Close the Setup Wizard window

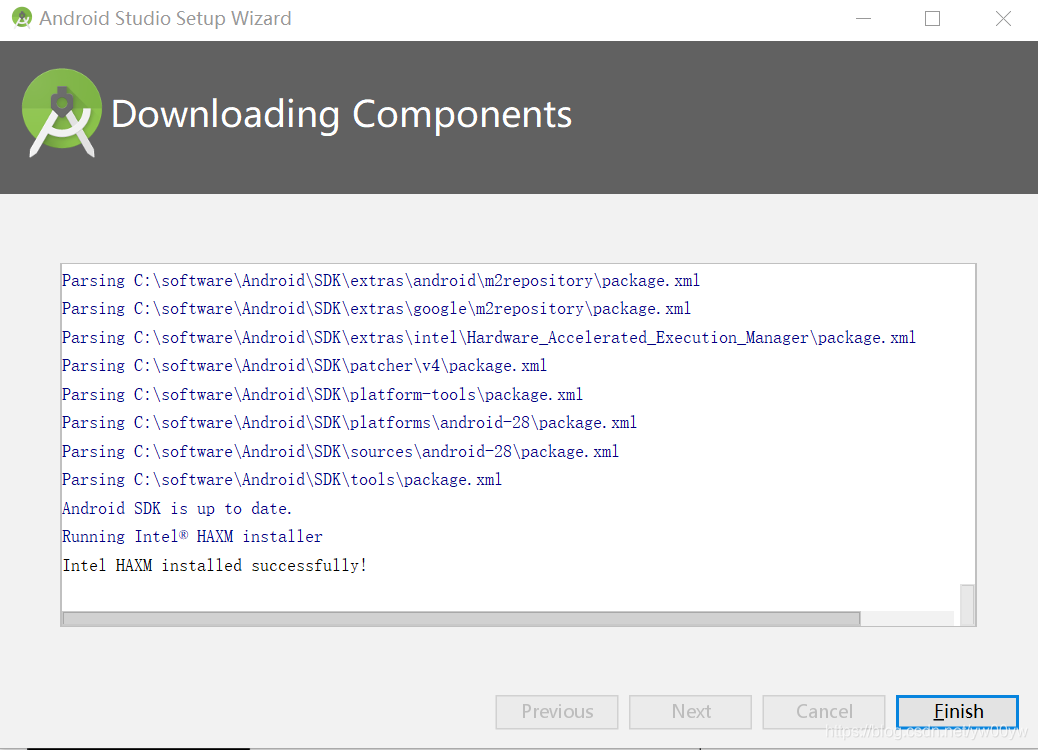[1003, 19]
